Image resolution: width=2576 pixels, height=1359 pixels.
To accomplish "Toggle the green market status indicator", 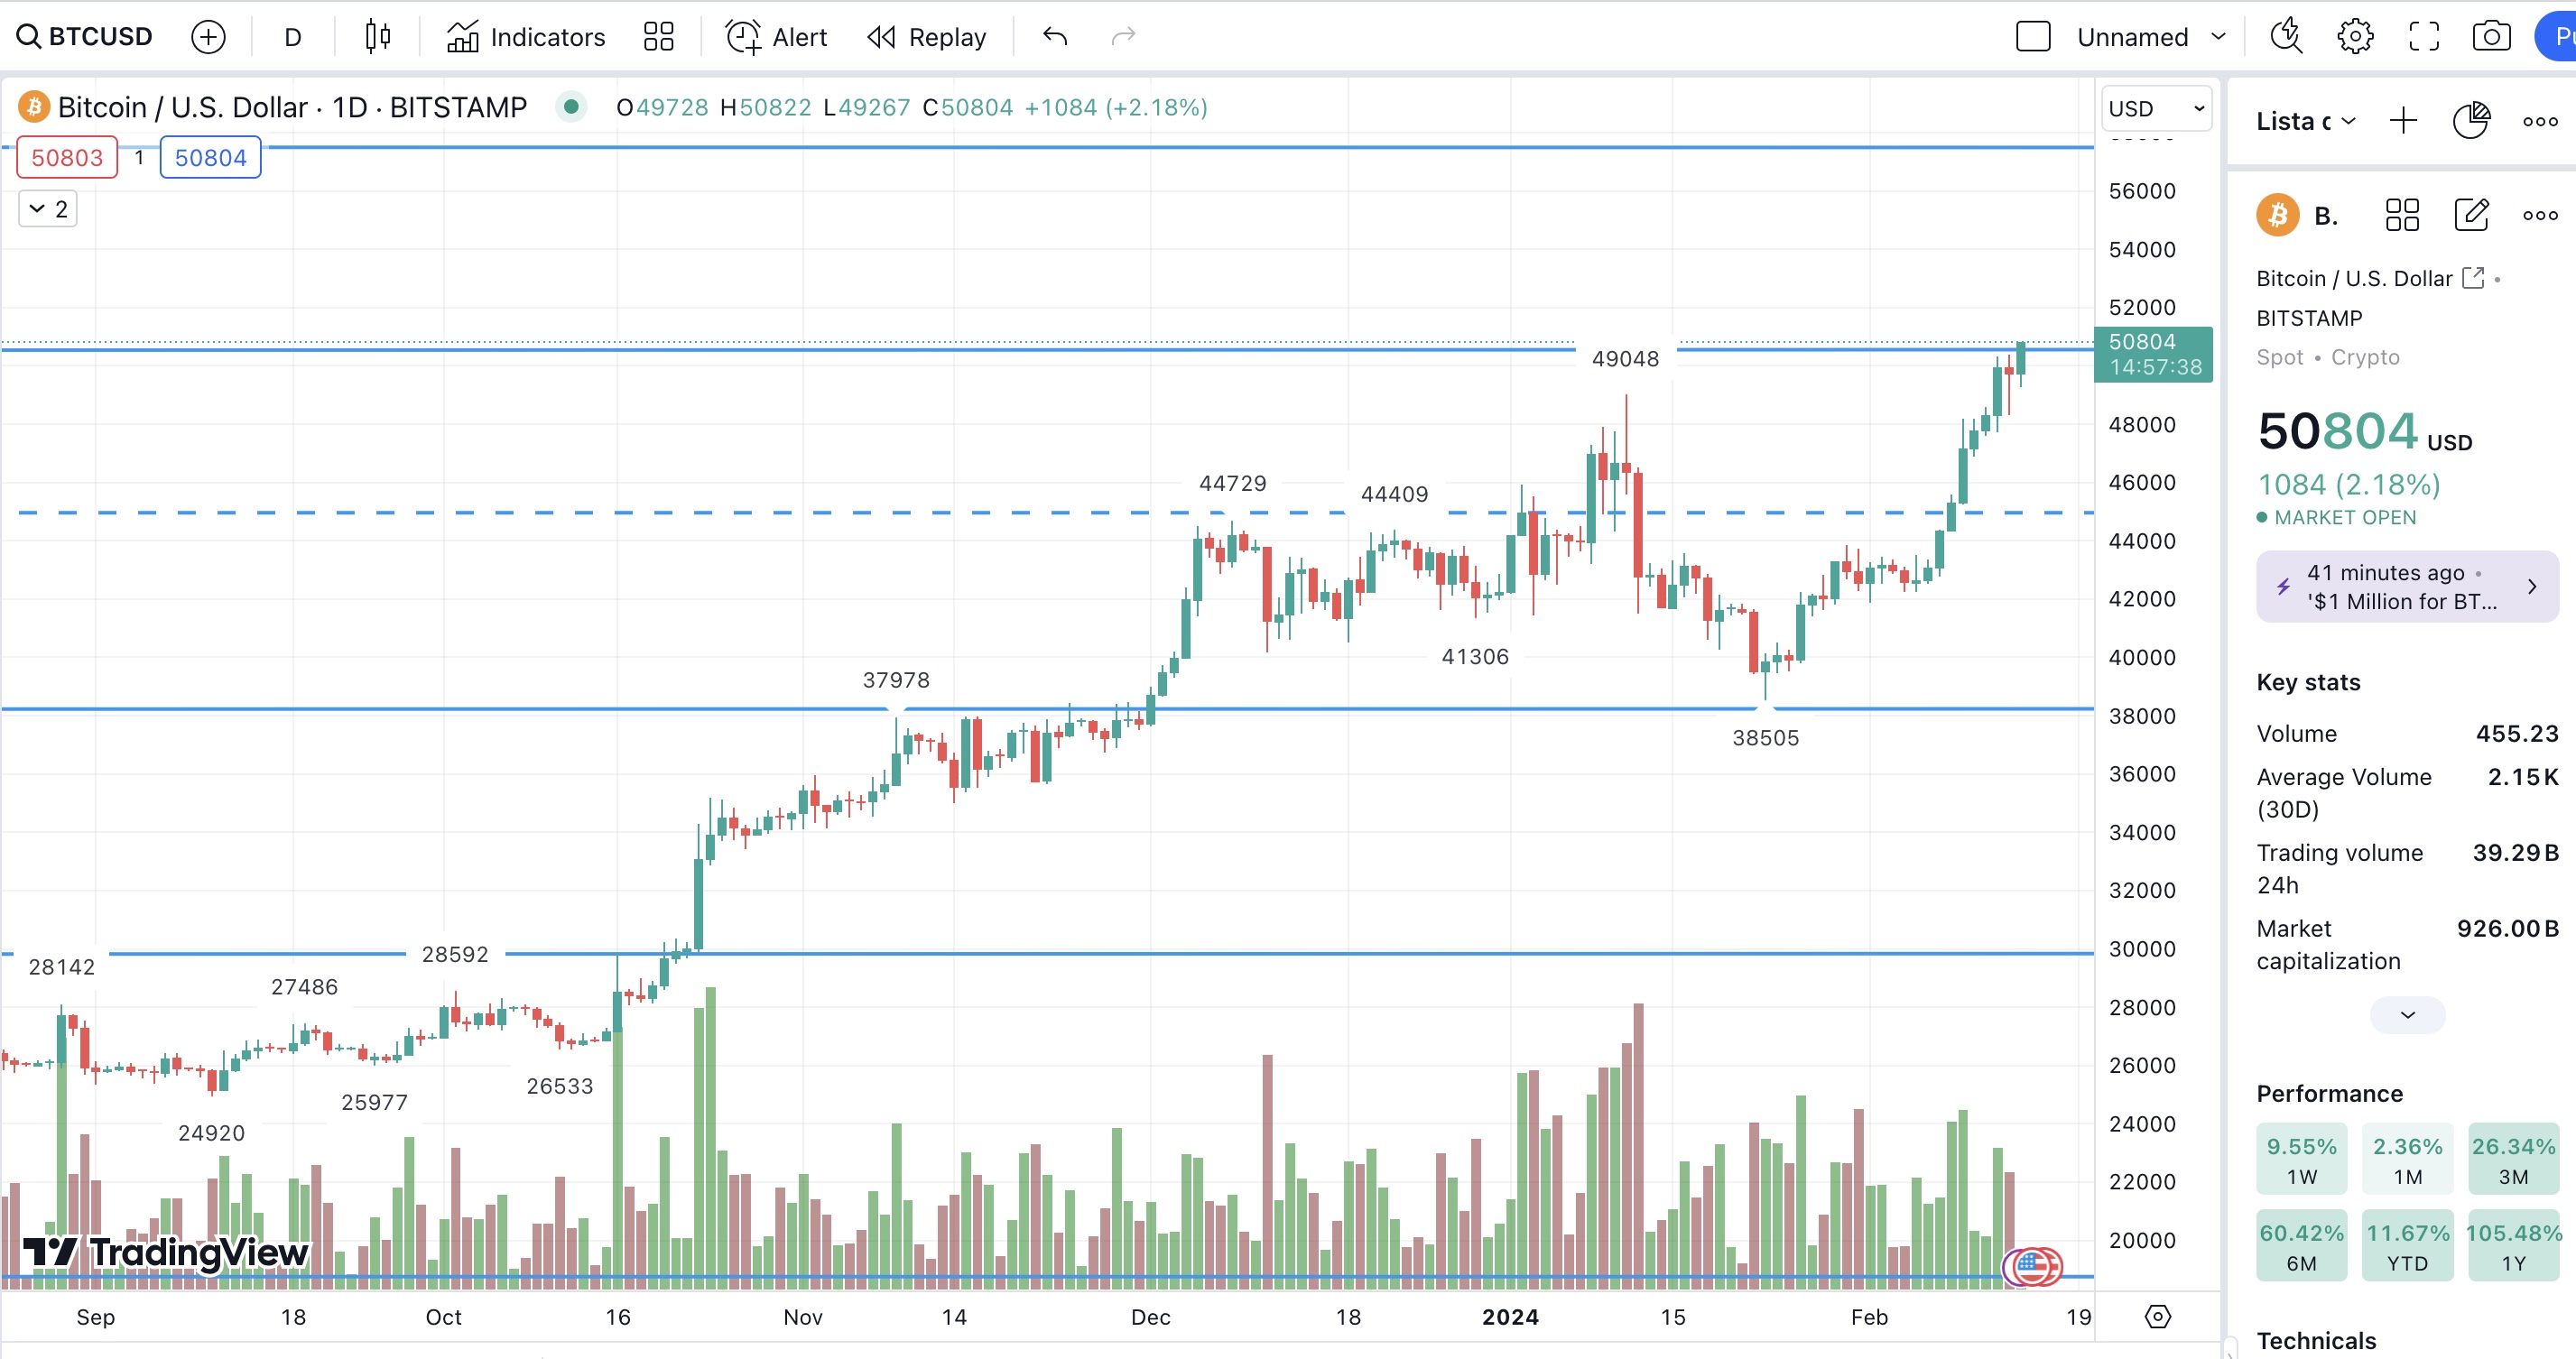I will coord(570,106).
